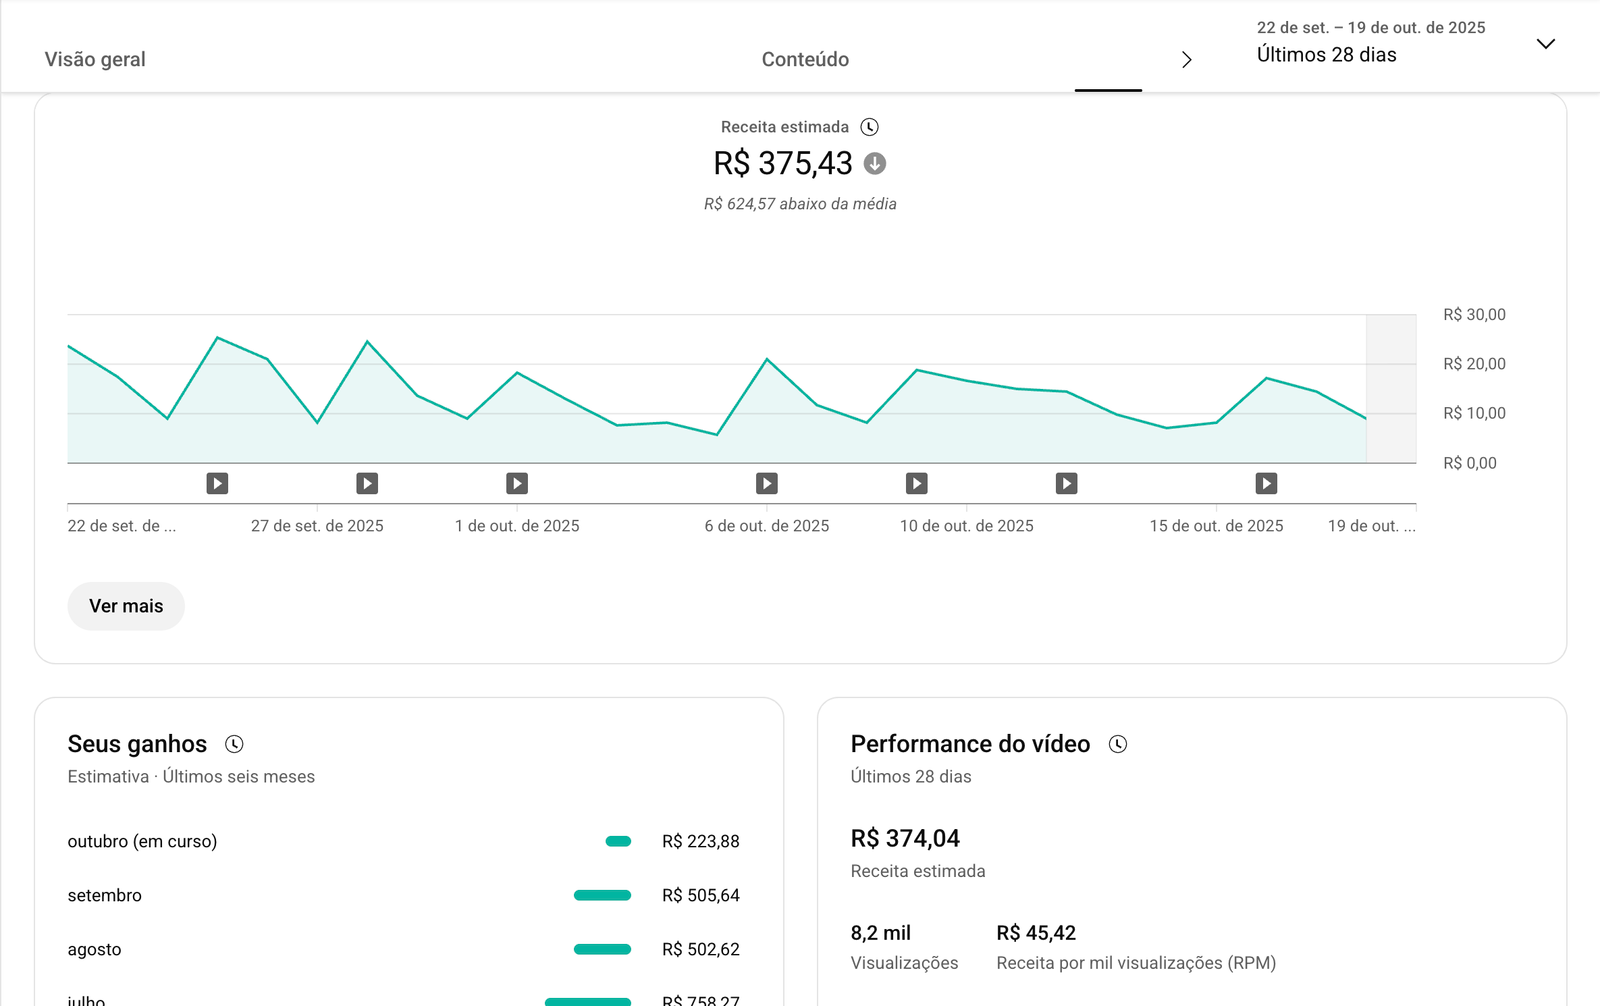Screen dimensions: 1600x1006
Task: Click the Ver mais button
Action: pyautogui.click(x=126, y=606)
